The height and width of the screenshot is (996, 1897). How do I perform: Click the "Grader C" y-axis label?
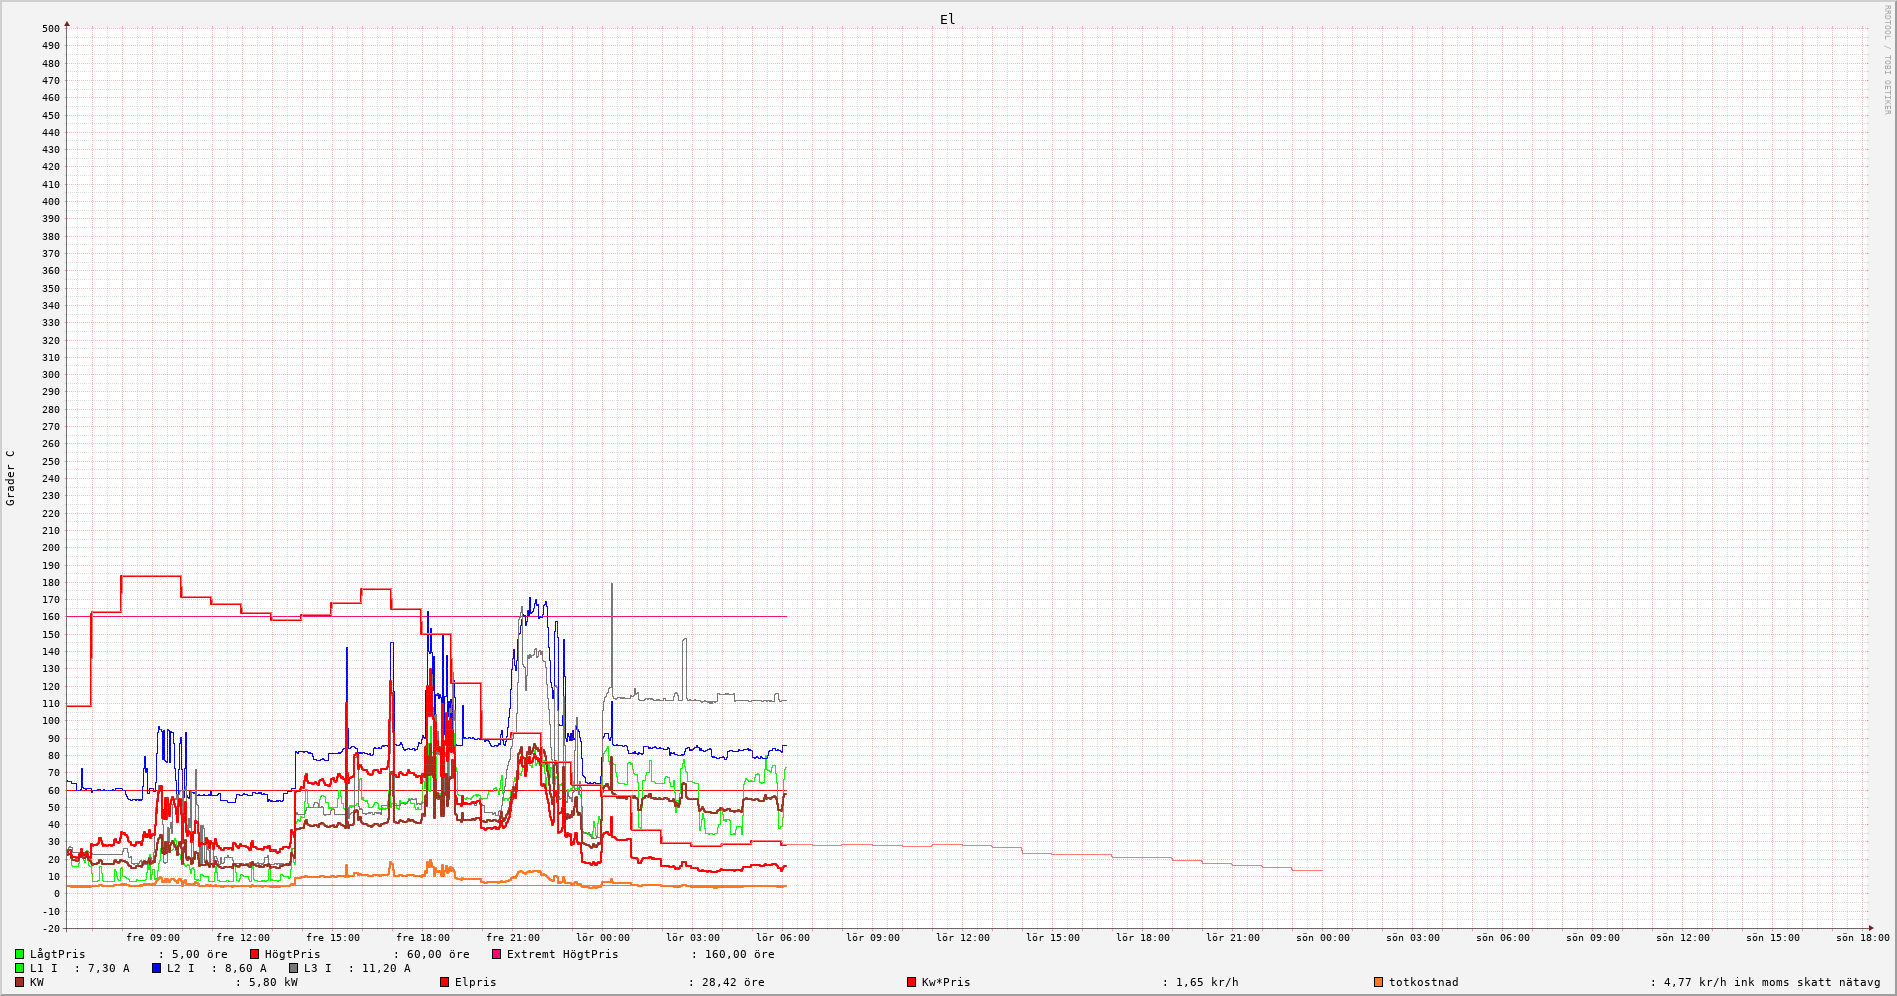pos(11,478)
